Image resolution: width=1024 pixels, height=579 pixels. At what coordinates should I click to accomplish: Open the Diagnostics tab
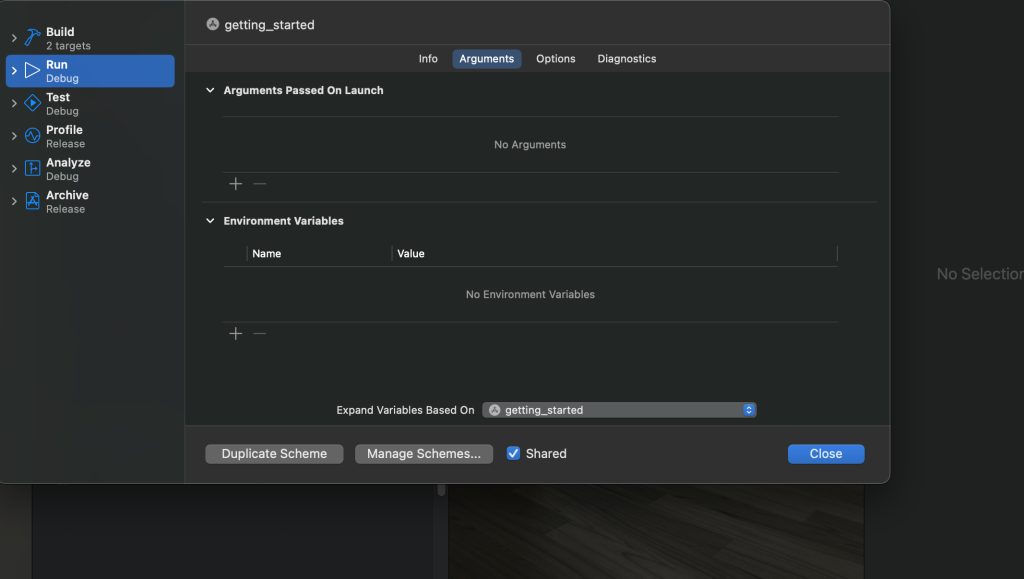coord(627,59)
